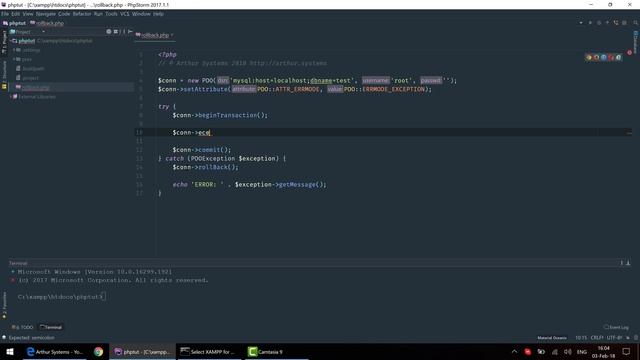
Task: Open the VCS menu
Action: (x=124, y=14)
